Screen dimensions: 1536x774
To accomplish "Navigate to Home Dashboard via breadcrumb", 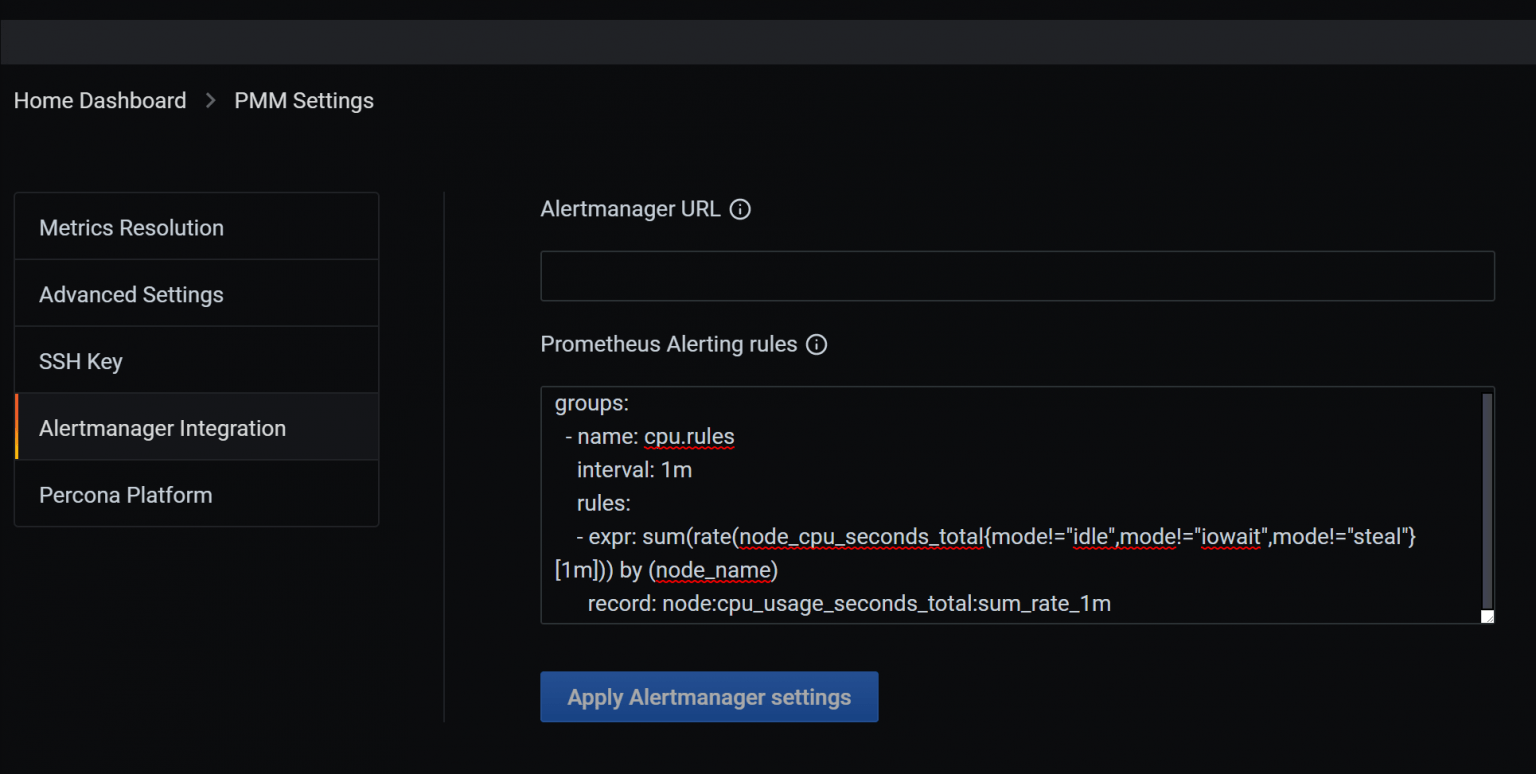I will click(99, 100).
